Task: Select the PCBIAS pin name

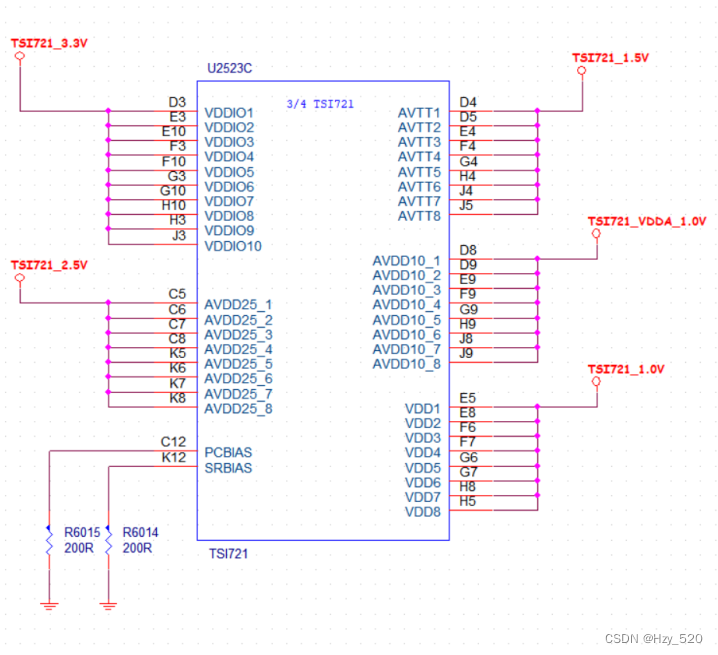Action: (x=229, y=452)
